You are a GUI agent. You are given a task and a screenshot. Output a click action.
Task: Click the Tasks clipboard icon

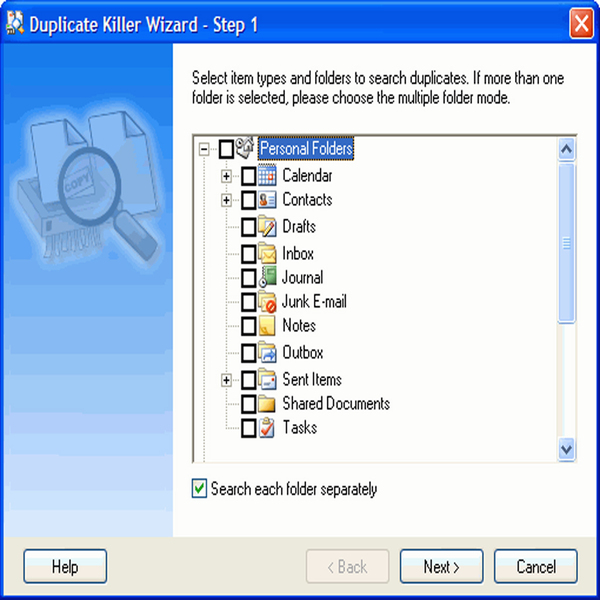[267, 428]
